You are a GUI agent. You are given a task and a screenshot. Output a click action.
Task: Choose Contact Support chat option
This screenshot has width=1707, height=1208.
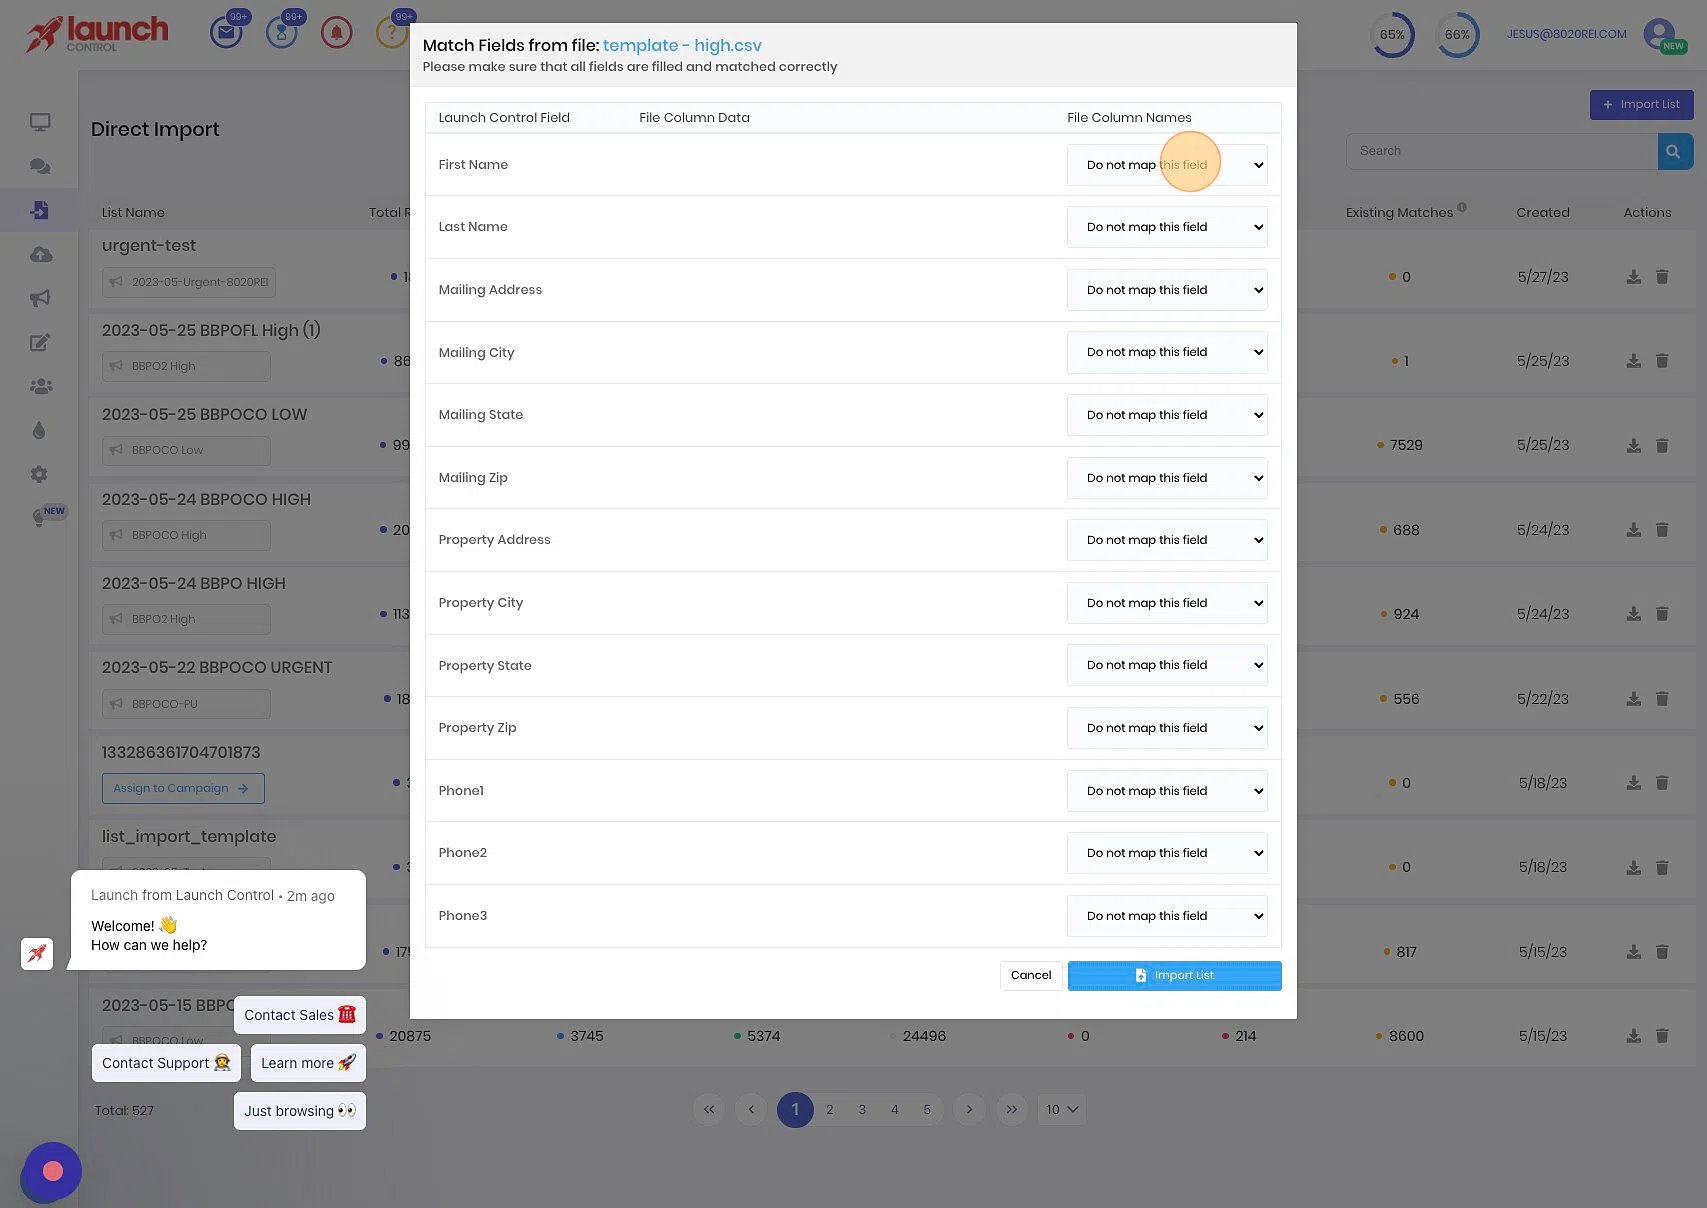click(166, 1063)
